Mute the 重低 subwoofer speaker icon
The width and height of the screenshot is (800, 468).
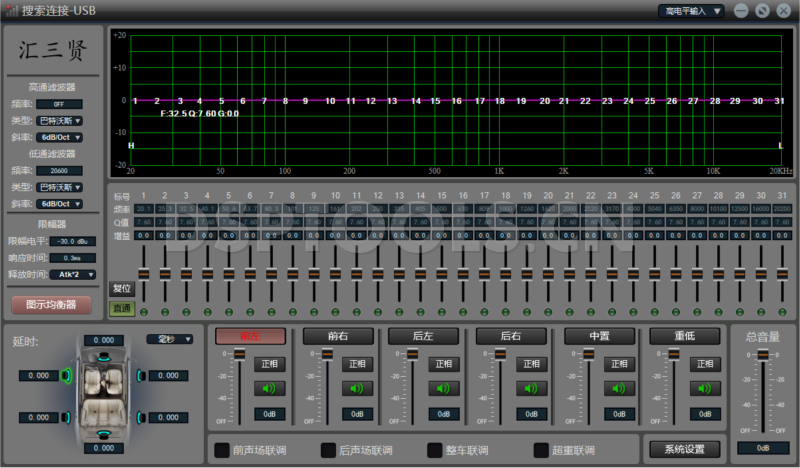coord(706,388)
